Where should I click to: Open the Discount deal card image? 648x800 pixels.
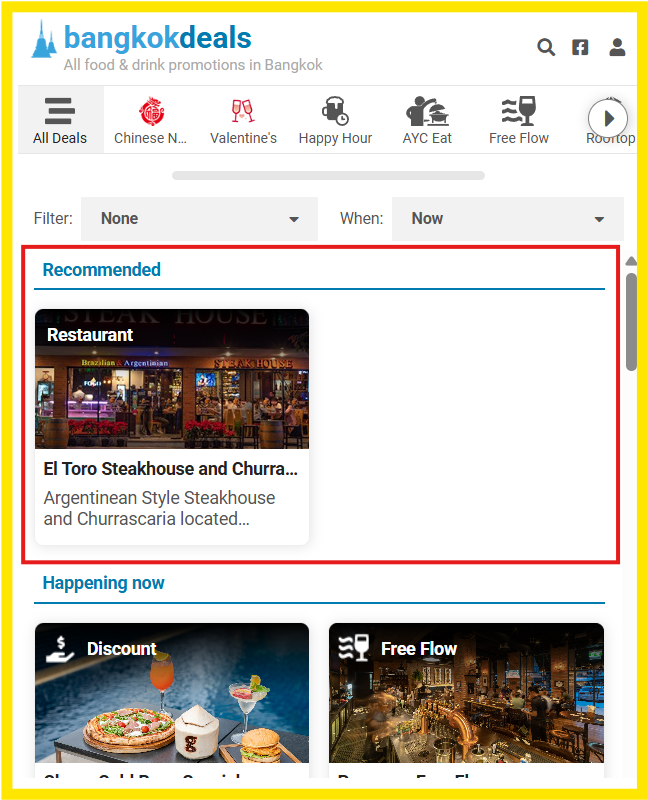pyautogui.click(x=172, y=700)
